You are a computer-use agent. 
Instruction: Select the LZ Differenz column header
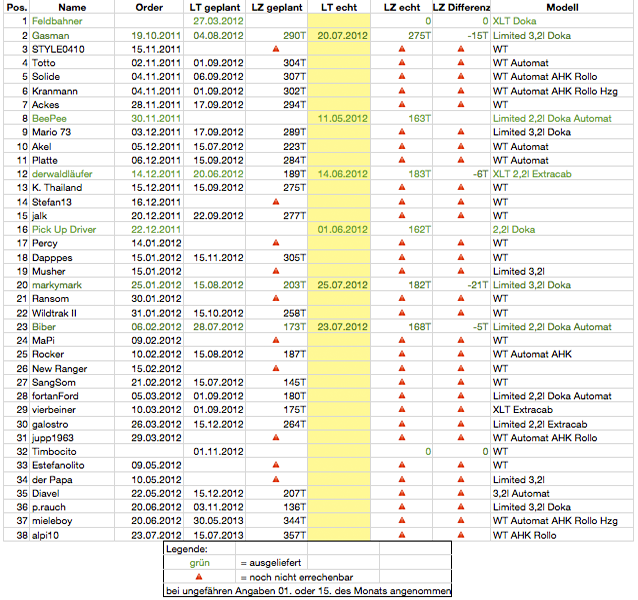click(461, 7)
